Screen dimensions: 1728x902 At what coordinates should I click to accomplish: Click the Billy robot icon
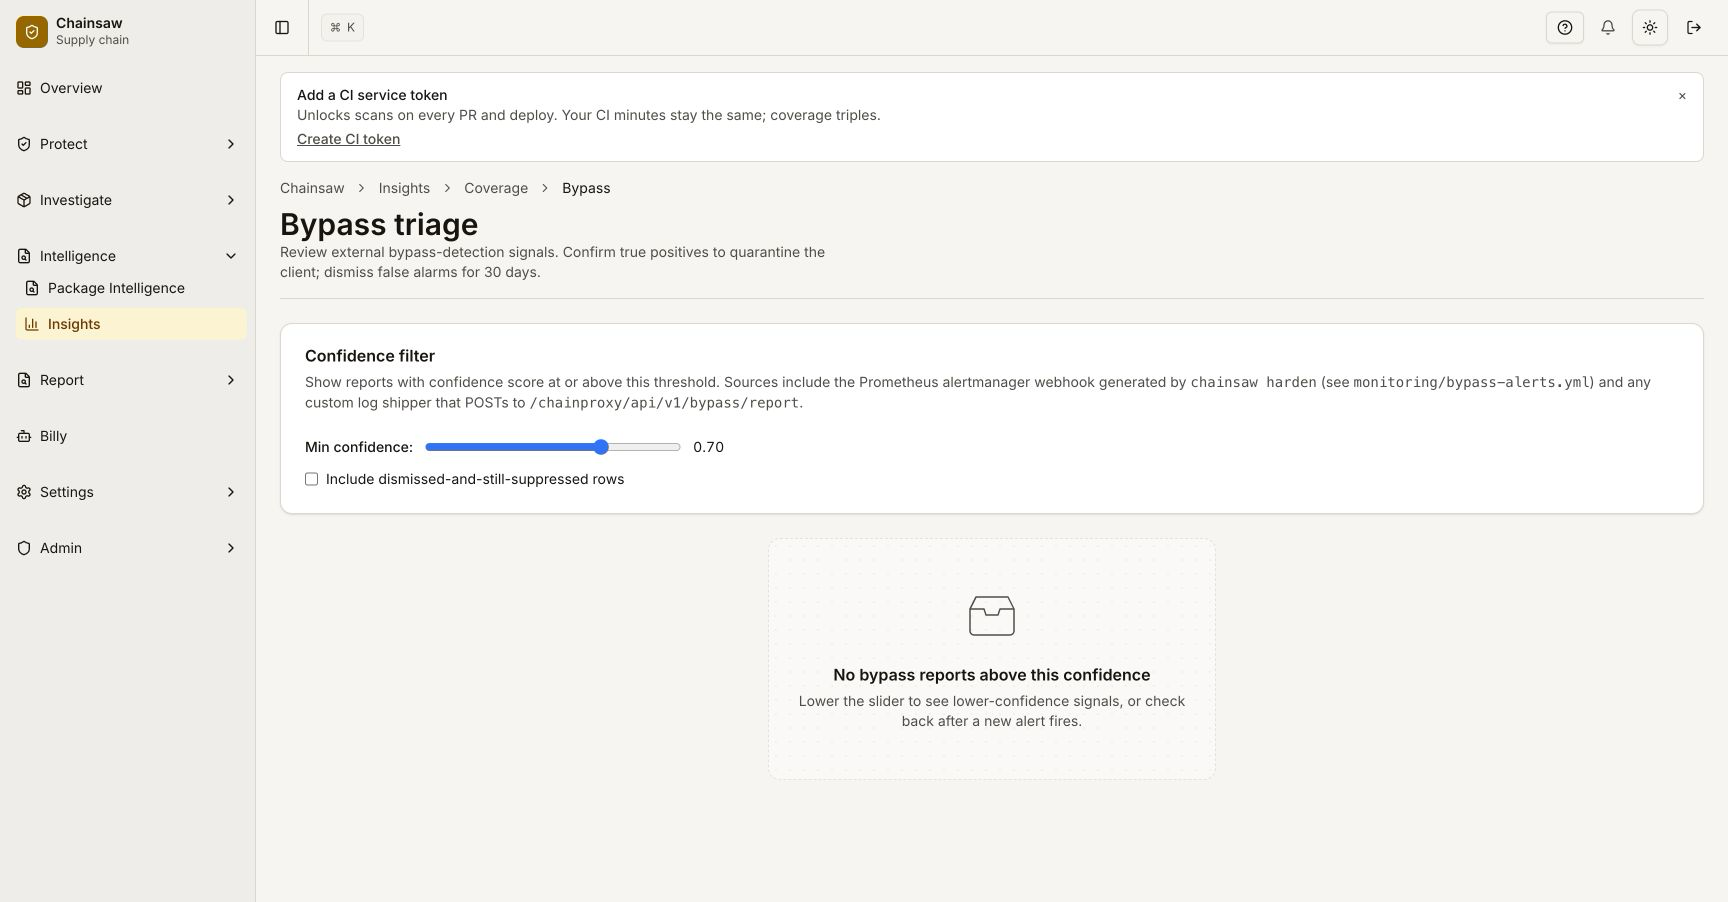click(x=24, y=436)
